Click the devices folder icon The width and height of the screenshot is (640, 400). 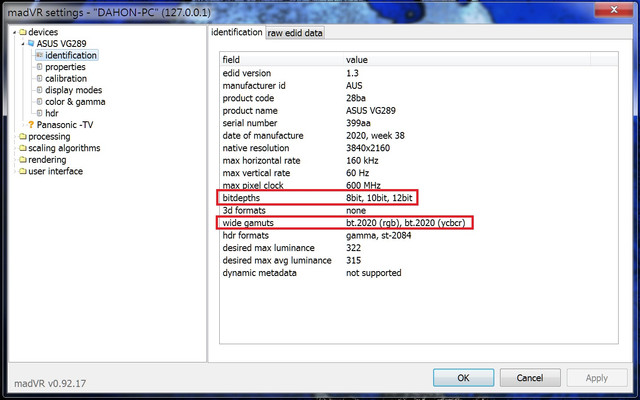[23, 32]
